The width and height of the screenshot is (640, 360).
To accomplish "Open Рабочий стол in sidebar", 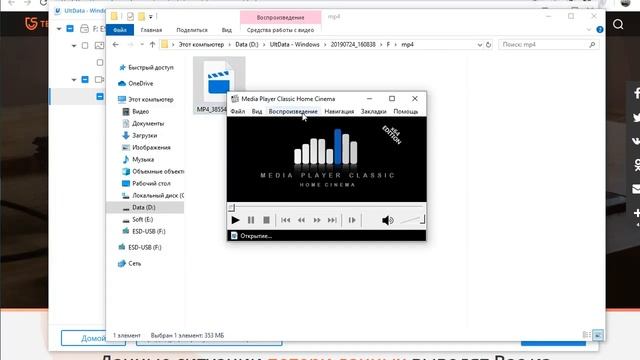I will pos(151,184).
